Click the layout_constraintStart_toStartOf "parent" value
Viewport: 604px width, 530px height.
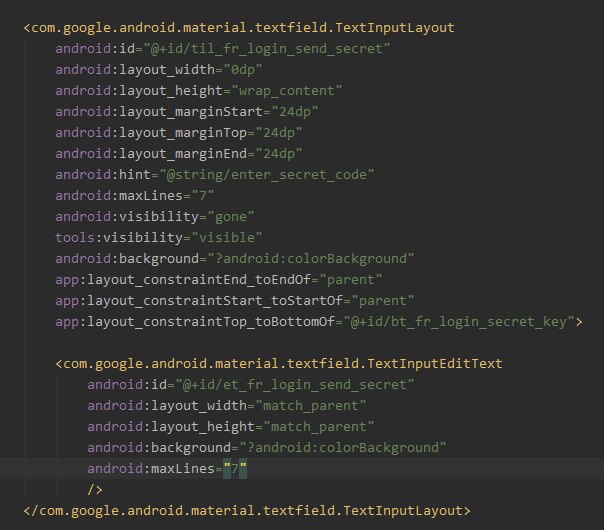[x=382, y=301]
